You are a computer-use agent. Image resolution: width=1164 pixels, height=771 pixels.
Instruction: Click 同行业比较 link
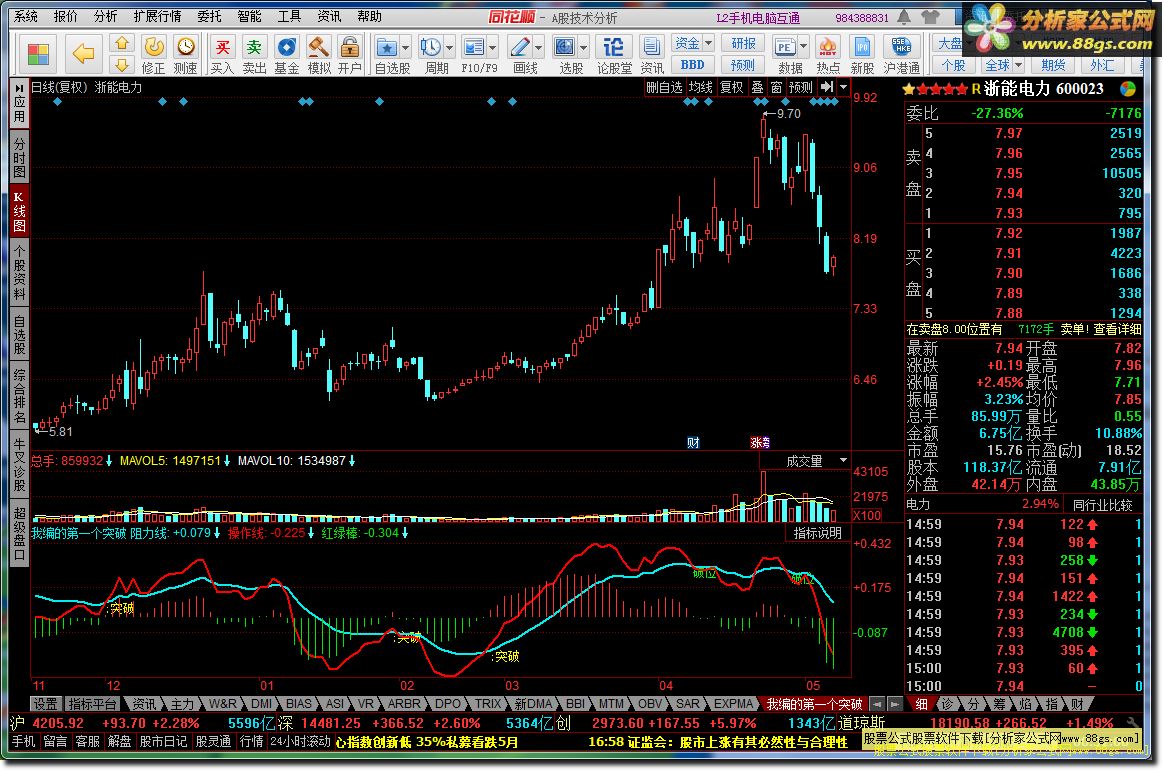tap(1103, 505)
